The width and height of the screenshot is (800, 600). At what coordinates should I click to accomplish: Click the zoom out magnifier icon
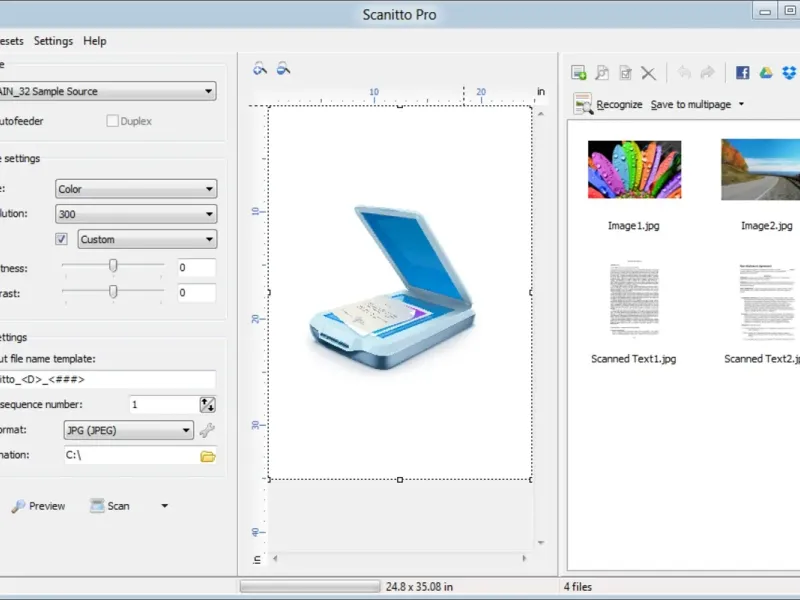pyautogui.click(x=283, y=68)
